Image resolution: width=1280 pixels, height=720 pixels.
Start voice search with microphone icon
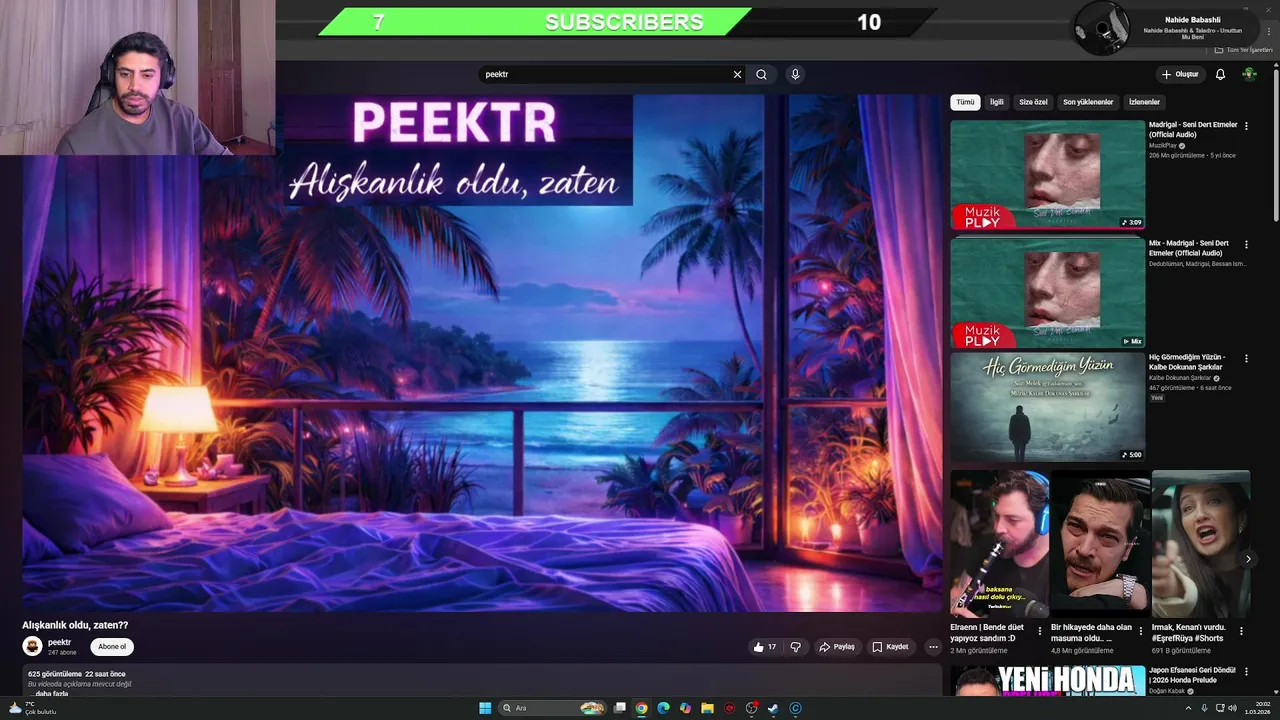(795, 74)
